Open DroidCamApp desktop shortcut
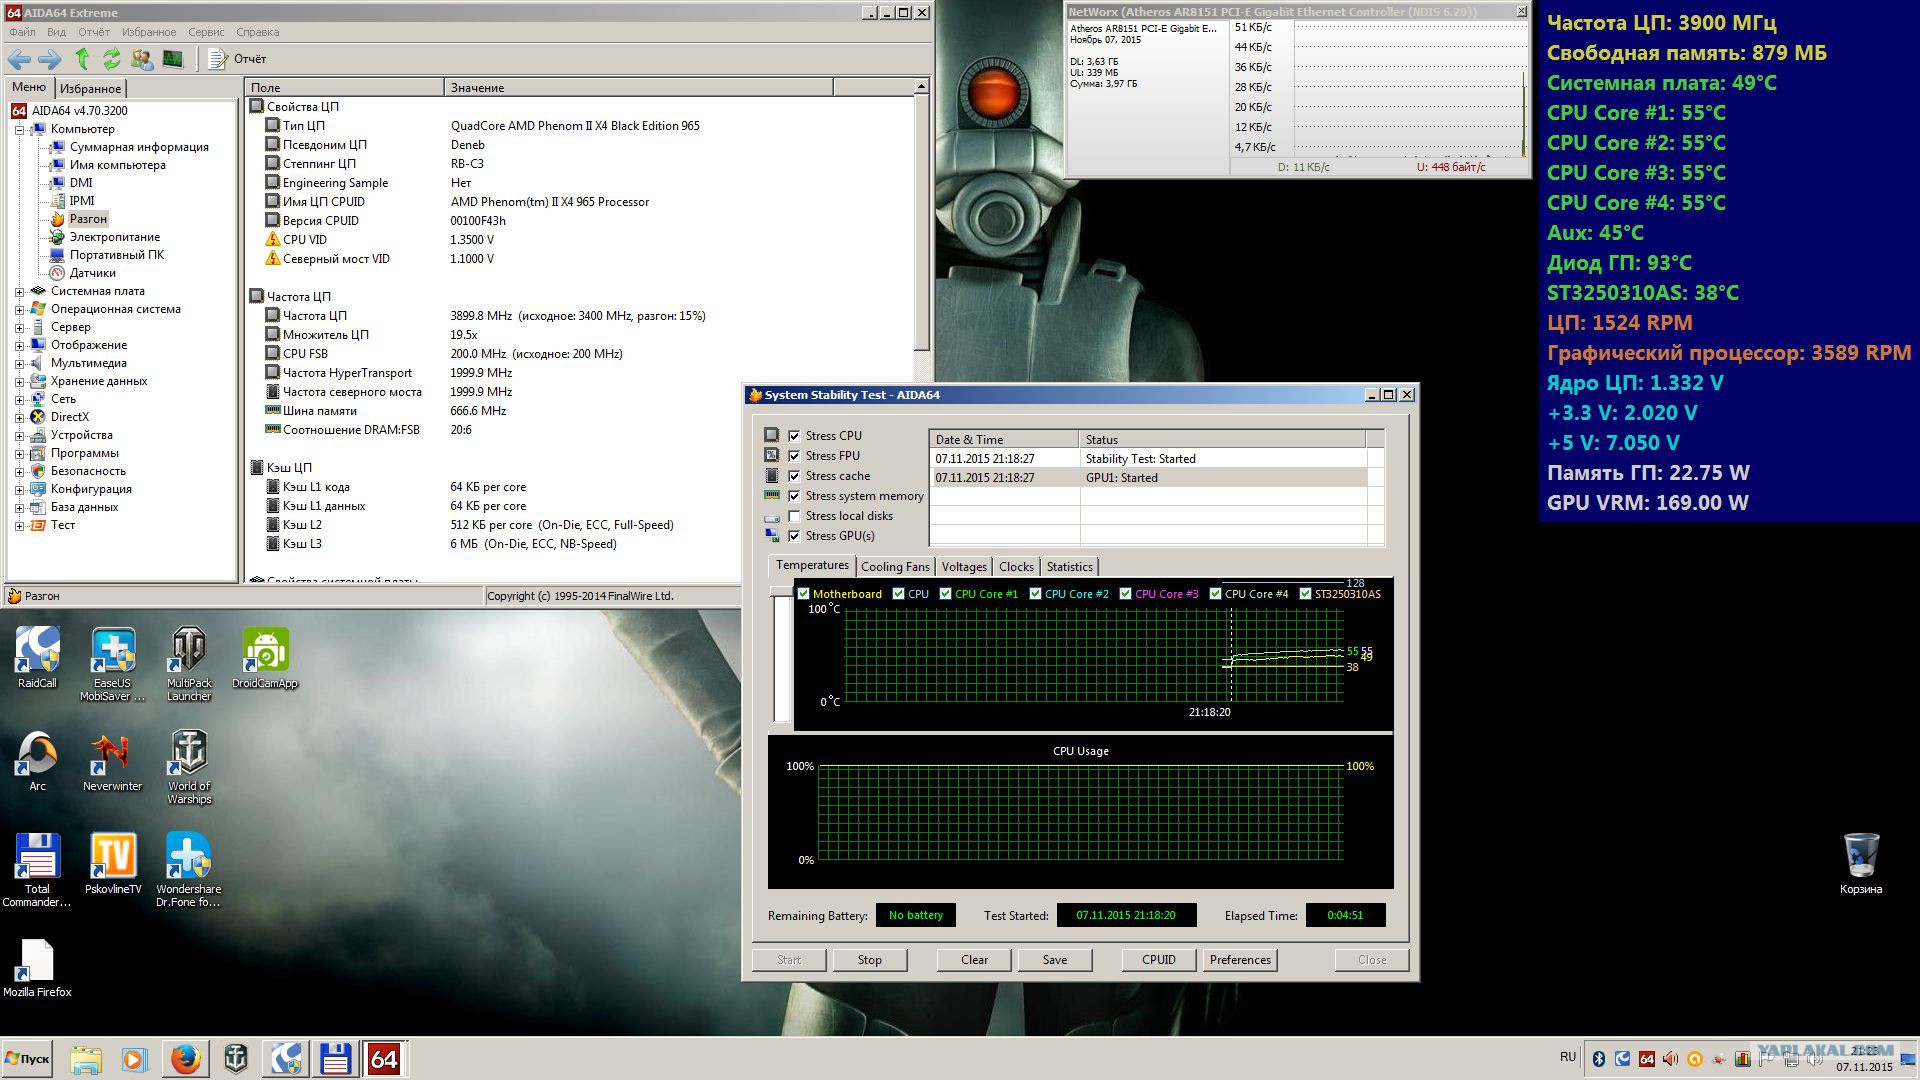Screen dimensions: 1920x1080 [x=265, y=658]
